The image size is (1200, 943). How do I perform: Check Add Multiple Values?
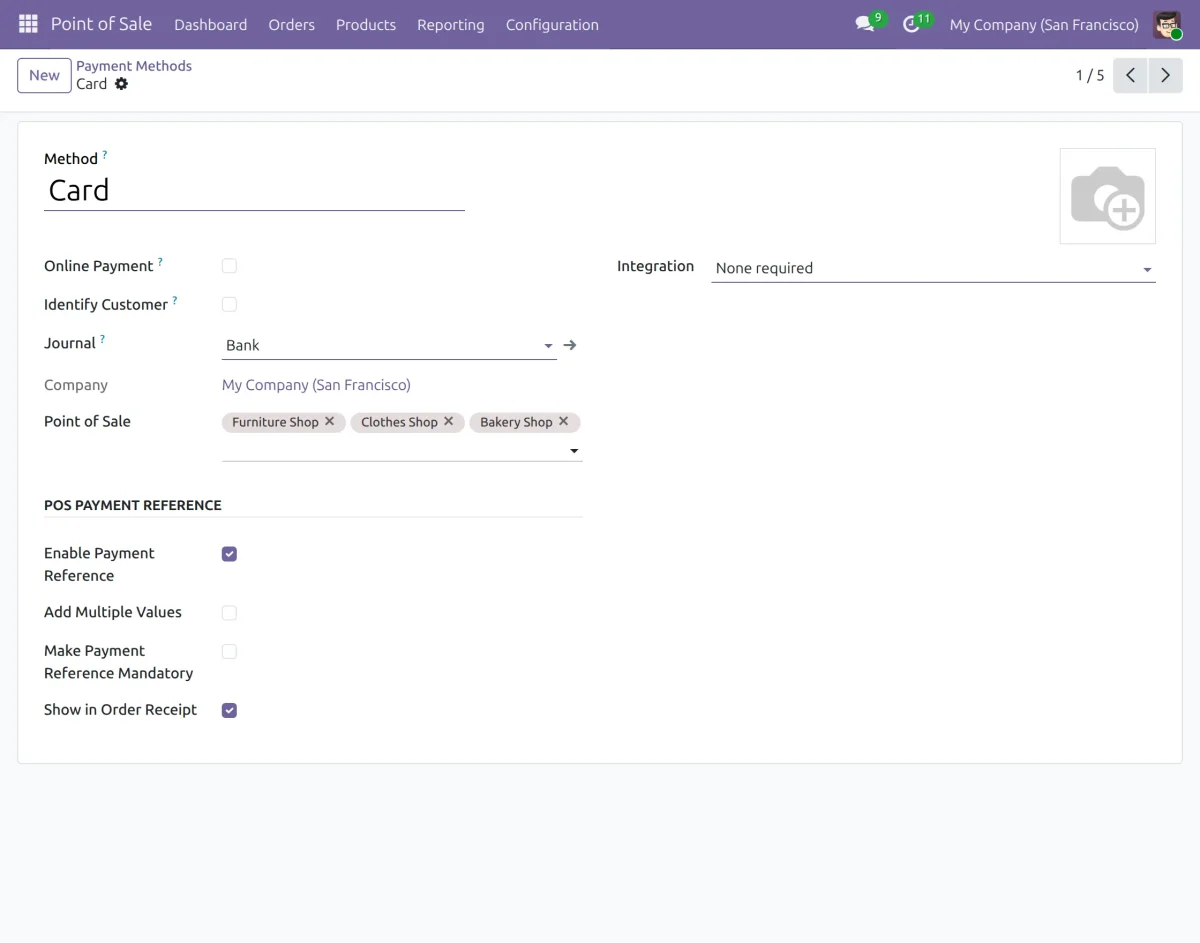click(x=229, y=613)
